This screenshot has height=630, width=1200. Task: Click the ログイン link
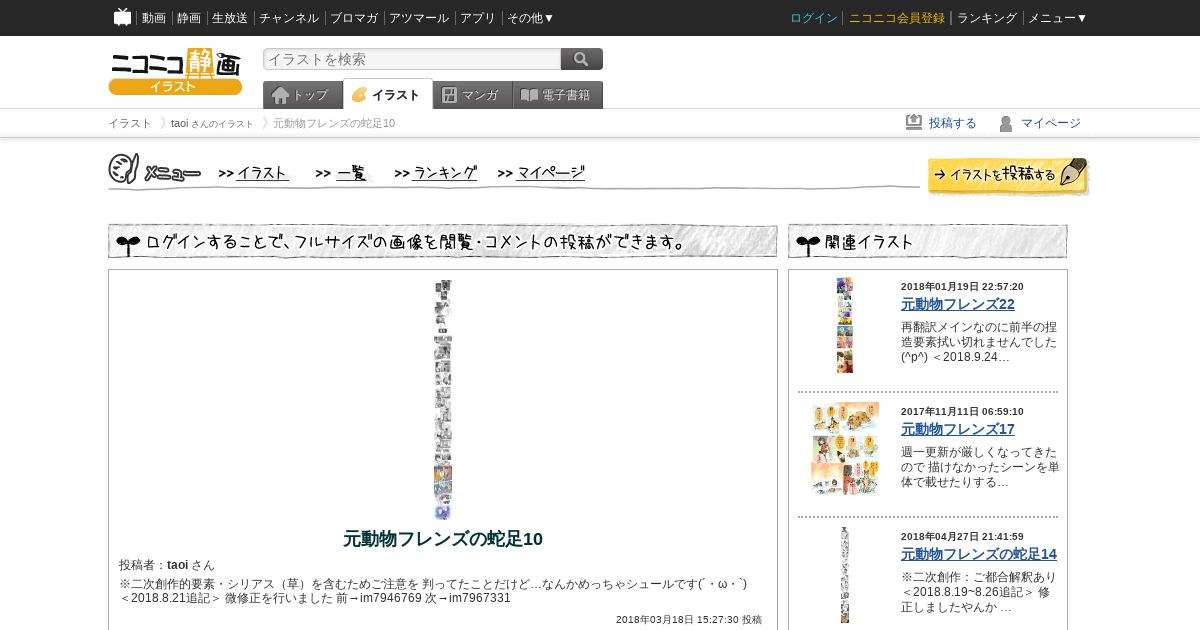[813, 18]
